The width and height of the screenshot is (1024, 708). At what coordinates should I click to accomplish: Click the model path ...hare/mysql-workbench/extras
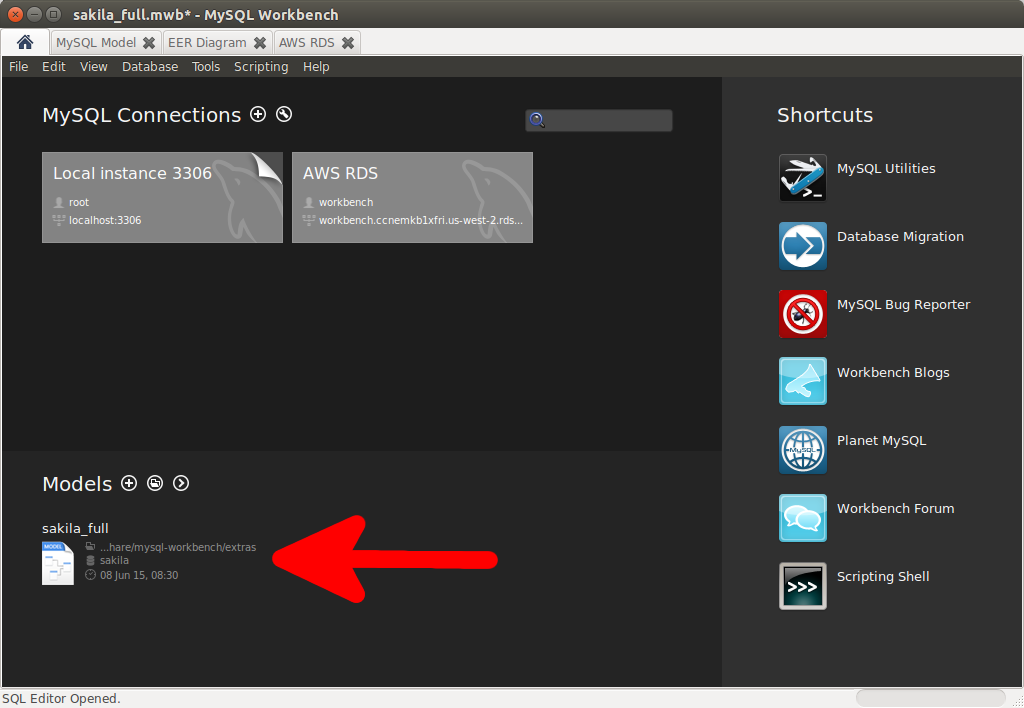[178, 547]
